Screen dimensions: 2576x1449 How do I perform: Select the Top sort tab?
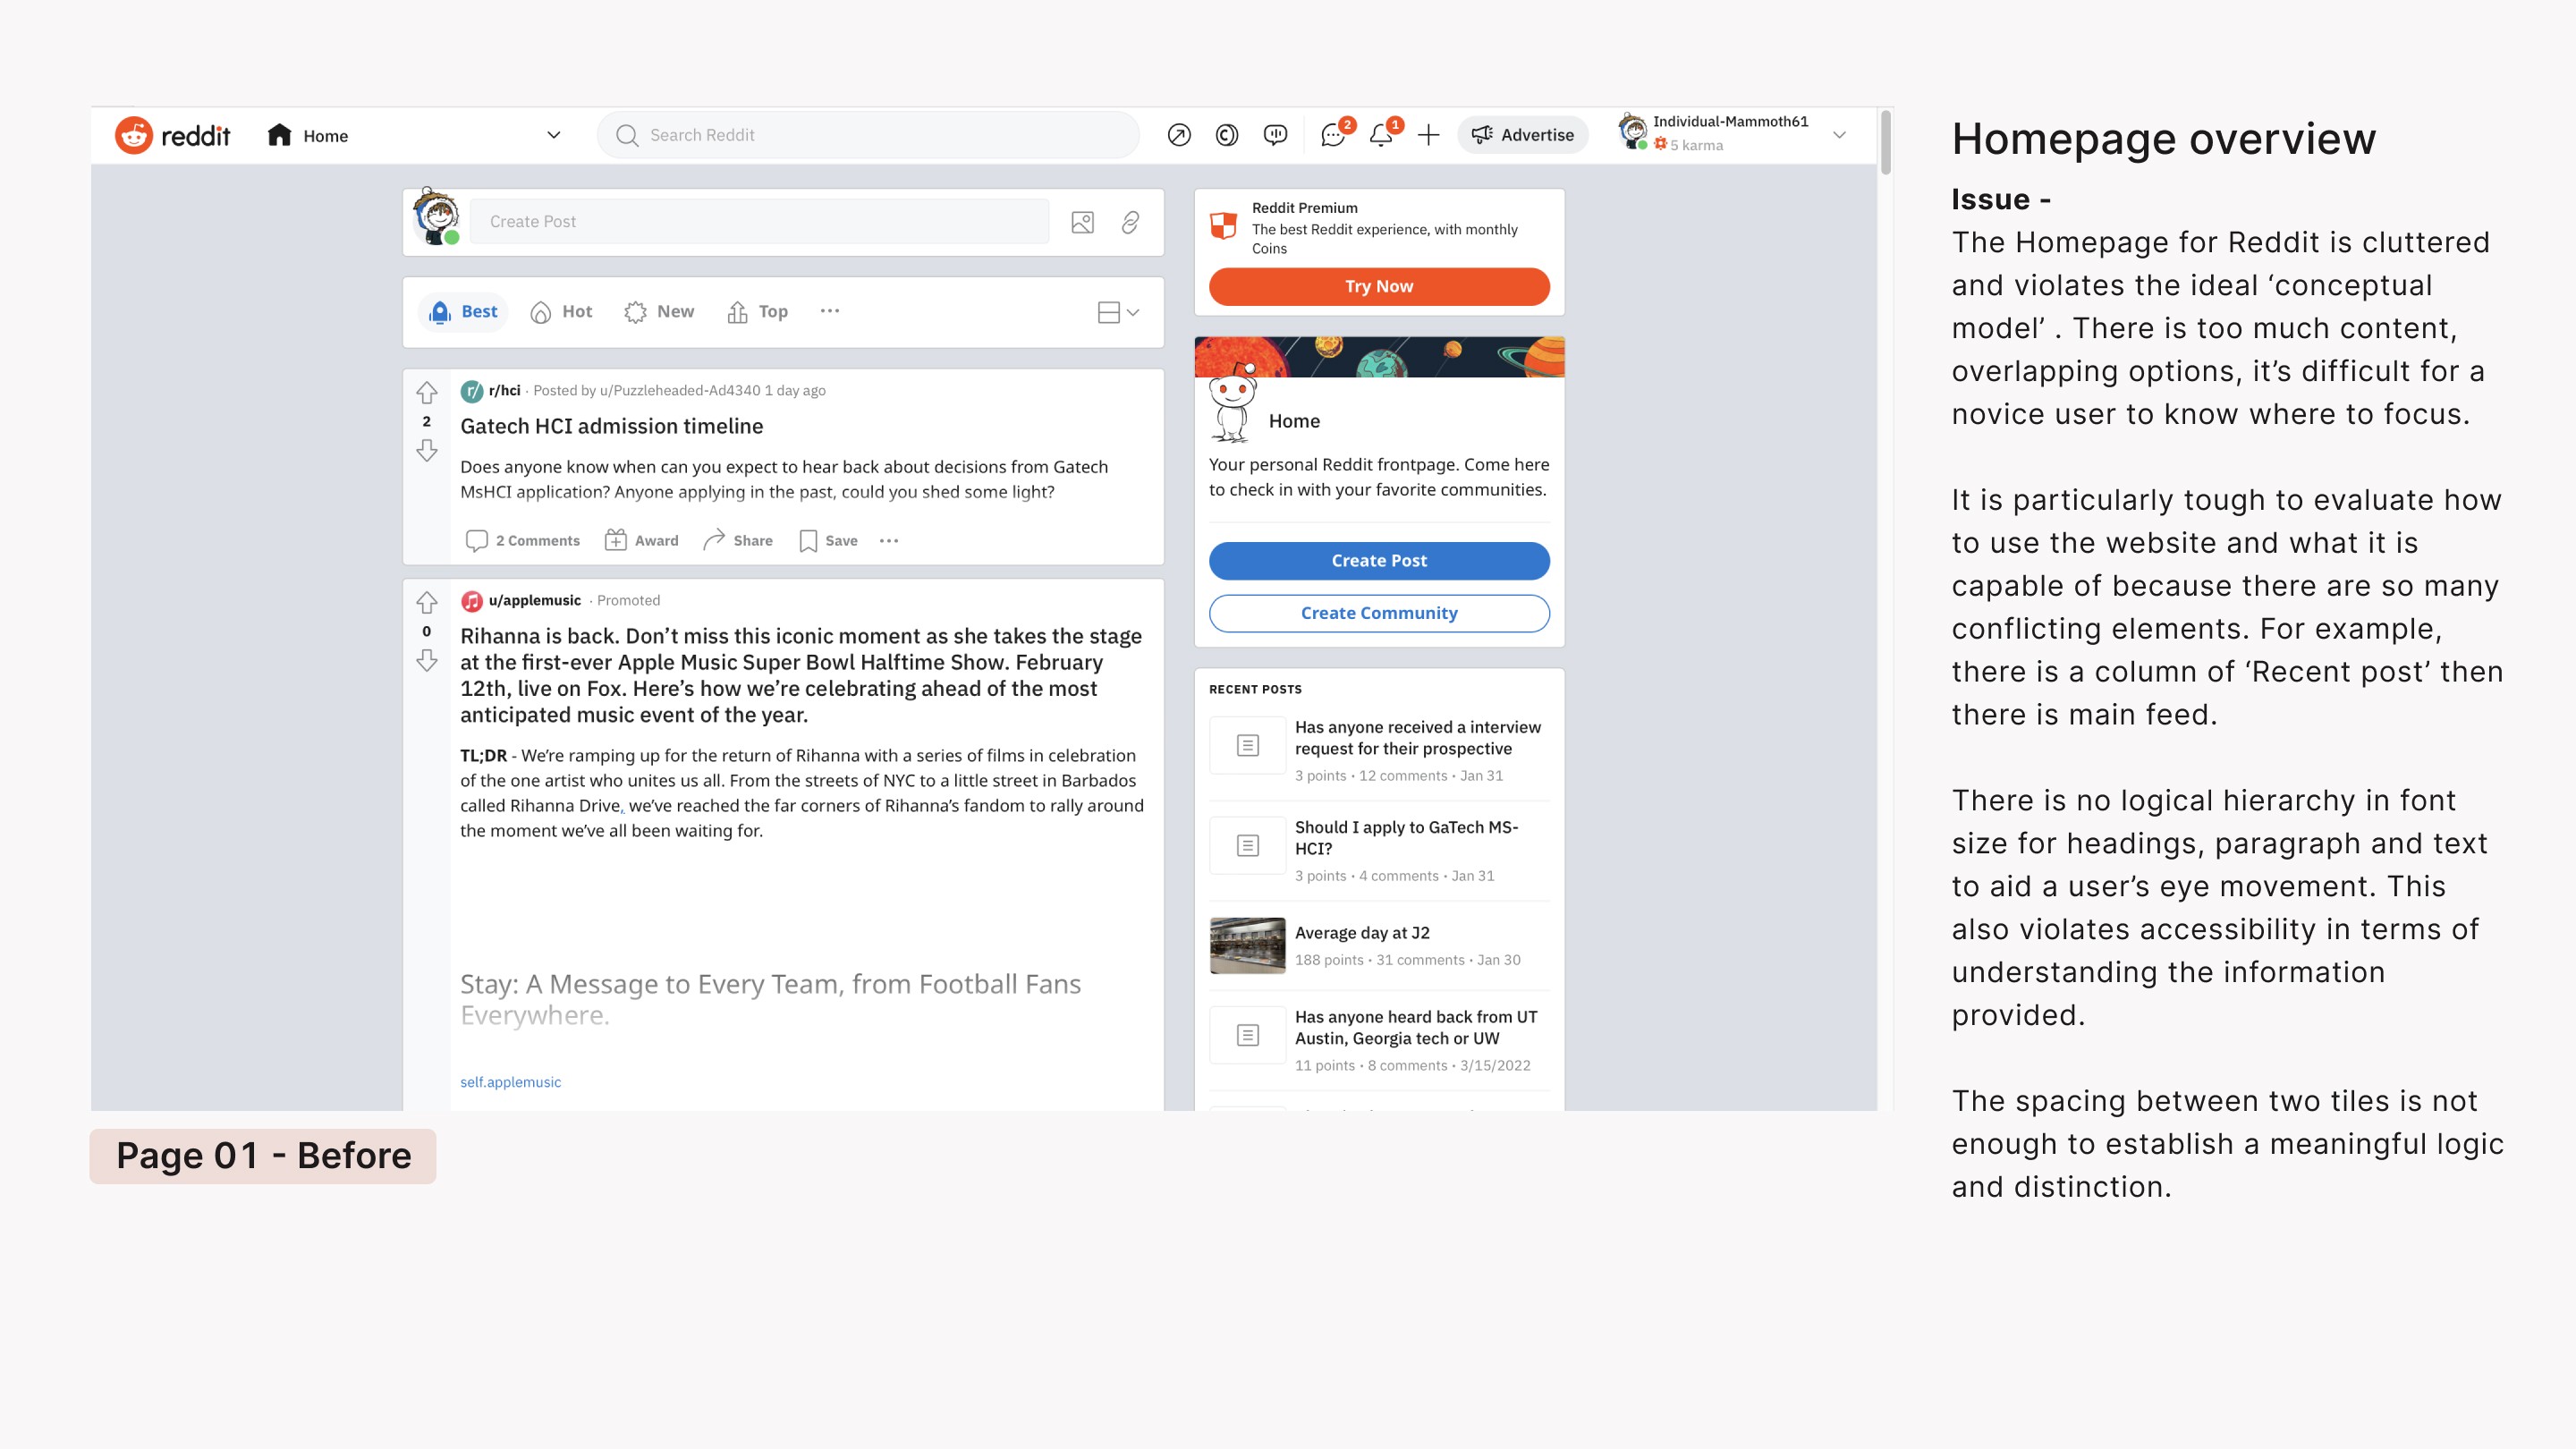[758, 312]
